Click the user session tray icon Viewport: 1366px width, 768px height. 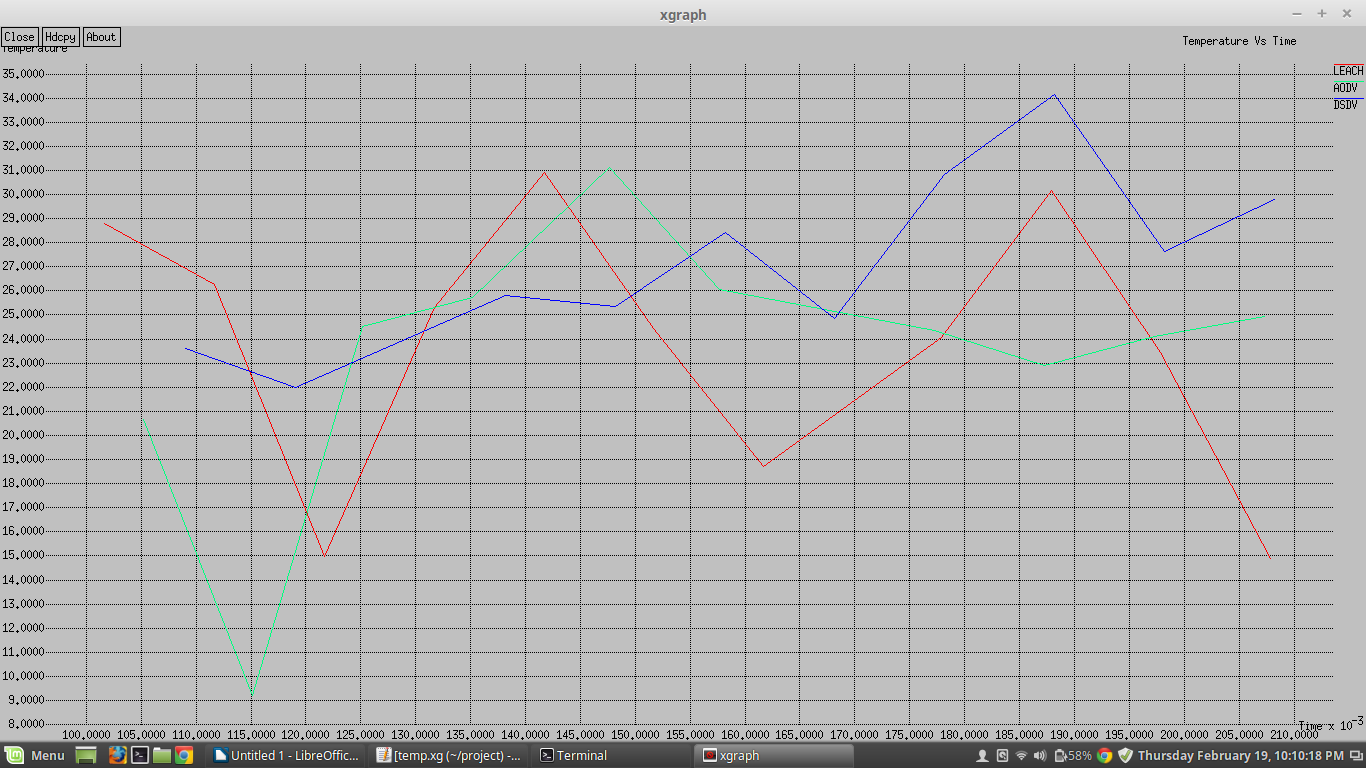click(984, 756)
